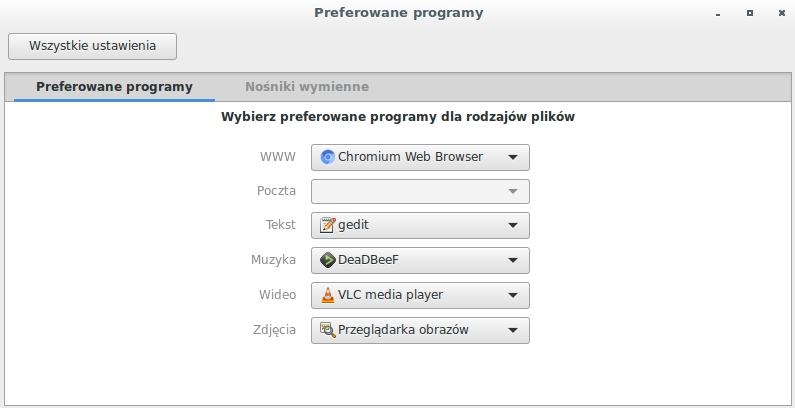Expand the WWW browser dropdown arrow

pyautogui.click(x=512, y=157)
